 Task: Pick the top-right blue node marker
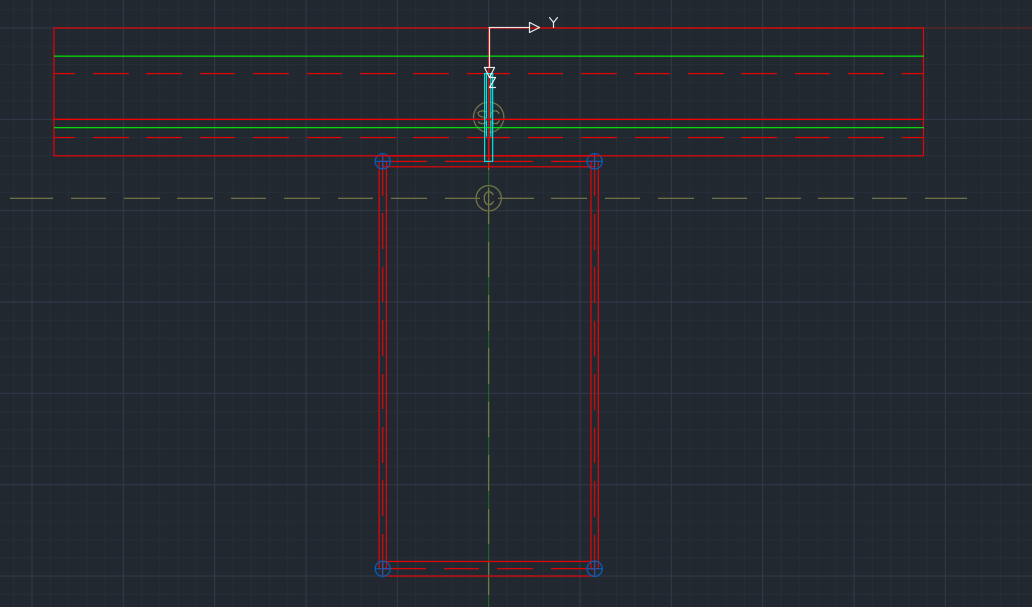point(594,161)
